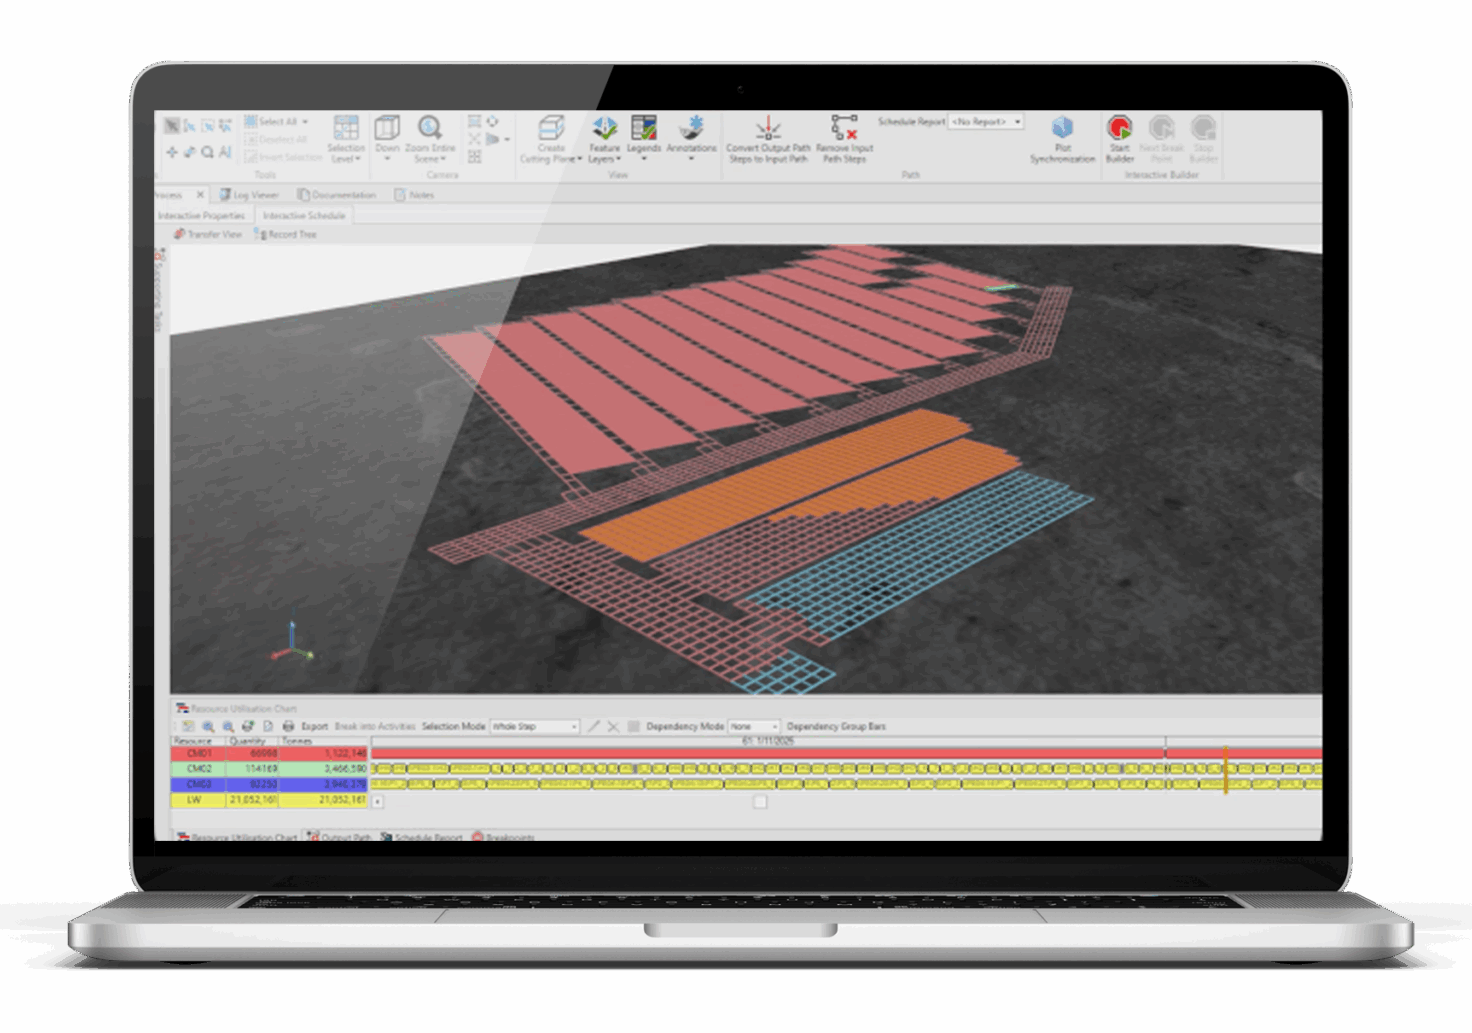Click the Invert Selection command
Image resolution: width=1472 pixels, height=1033 pixels.
[x=284, y=157]
